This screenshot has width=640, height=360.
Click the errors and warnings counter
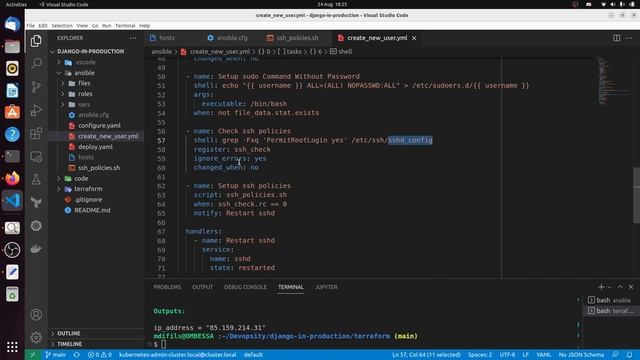[x=100, y=355]
